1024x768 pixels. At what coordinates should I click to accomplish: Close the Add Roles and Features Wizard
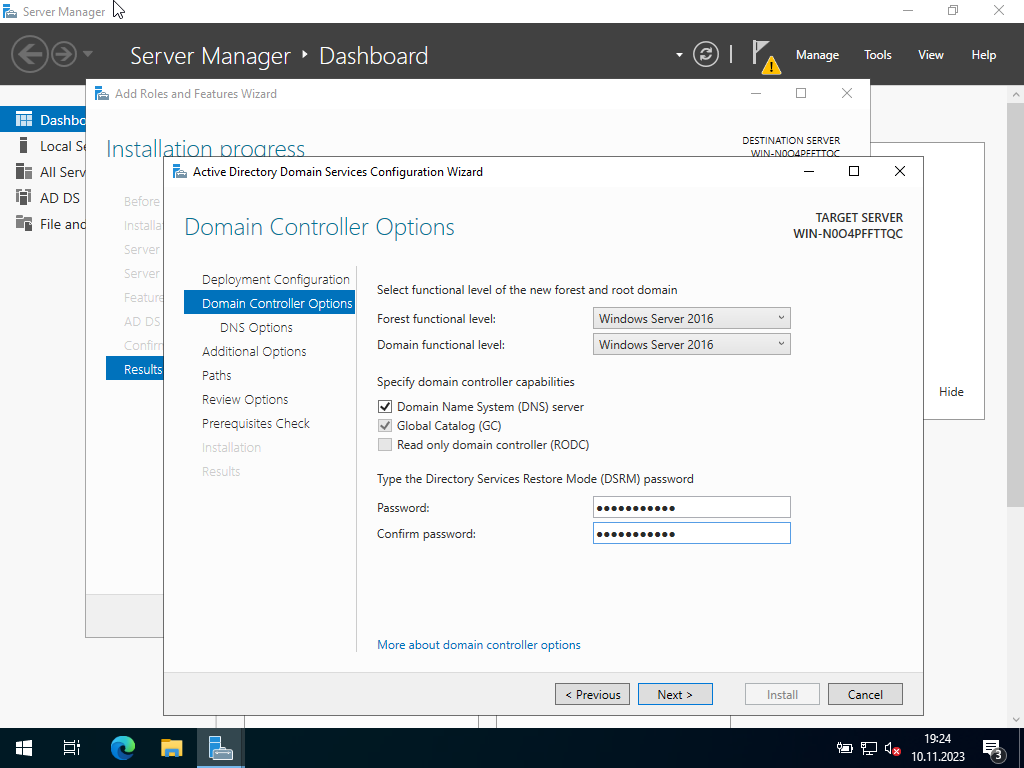[846, 93]
